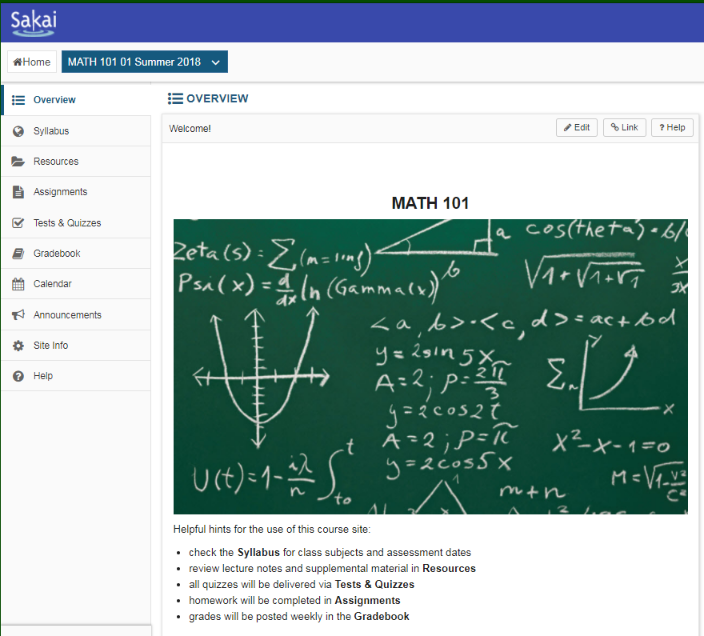Click the Edit button
Screen dimensions: 704x636
(x=577, y=127)
